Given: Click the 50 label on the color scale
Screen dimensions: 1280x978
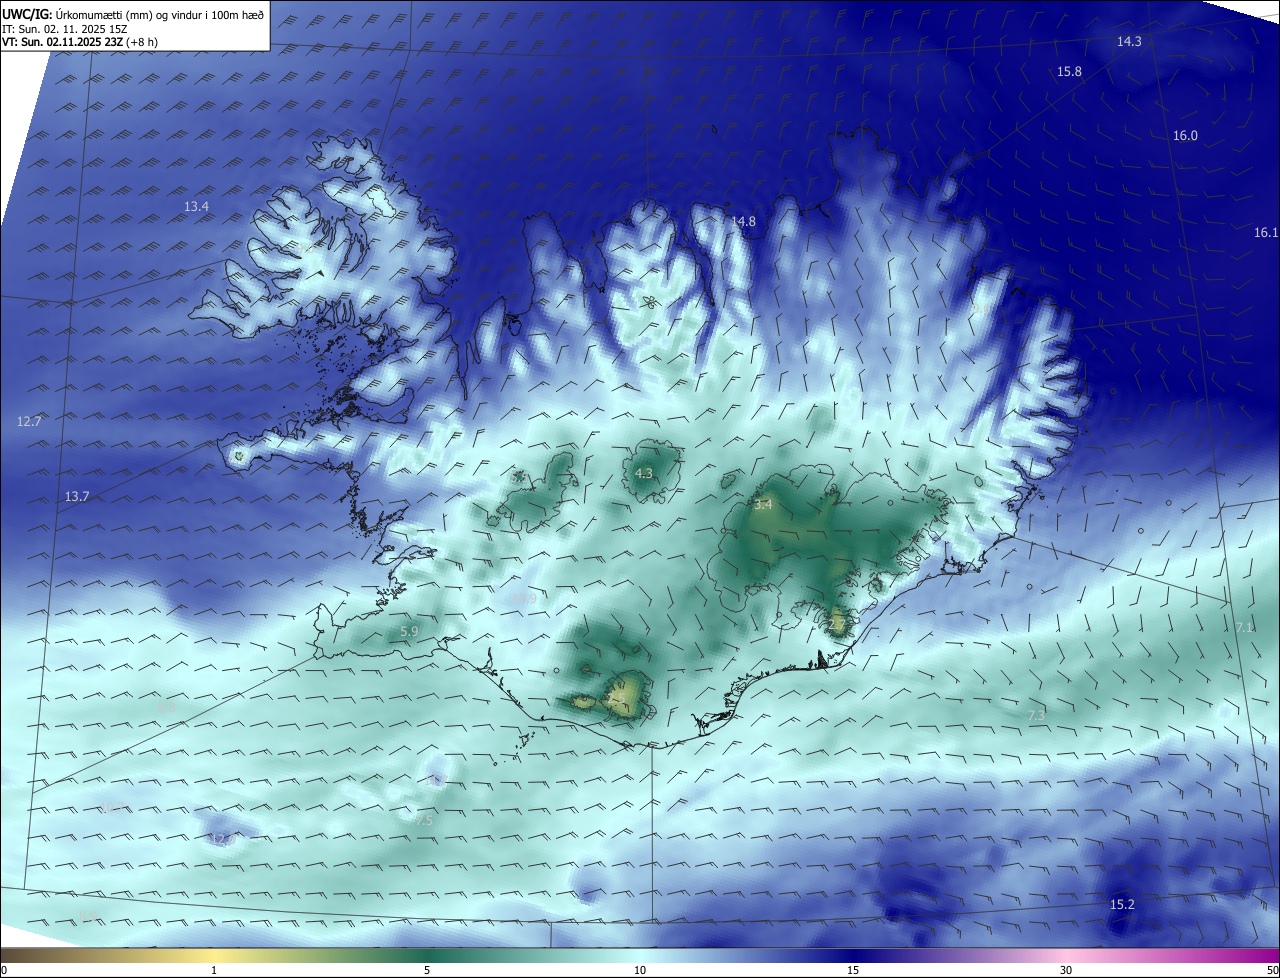Looking at the screenshot, I should coord(1271,970).
